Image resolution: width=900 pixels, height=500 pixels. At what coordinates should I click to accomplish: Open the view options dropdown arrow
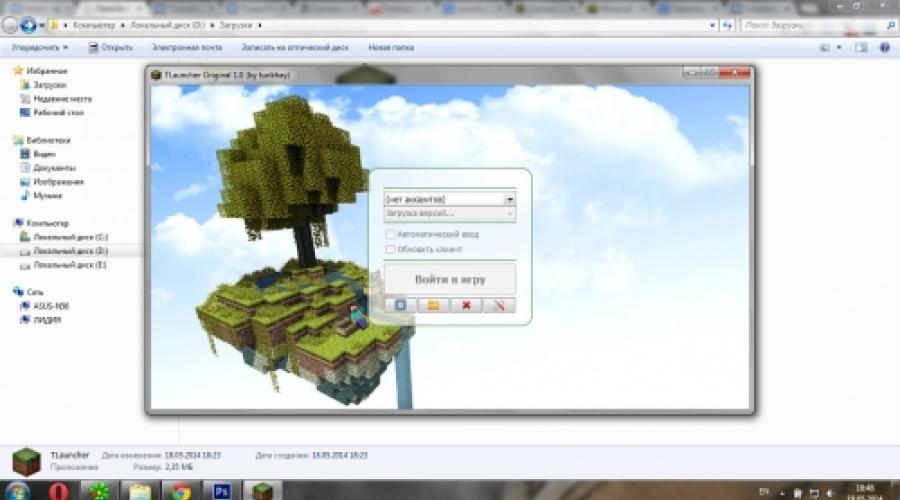[839, 48]
